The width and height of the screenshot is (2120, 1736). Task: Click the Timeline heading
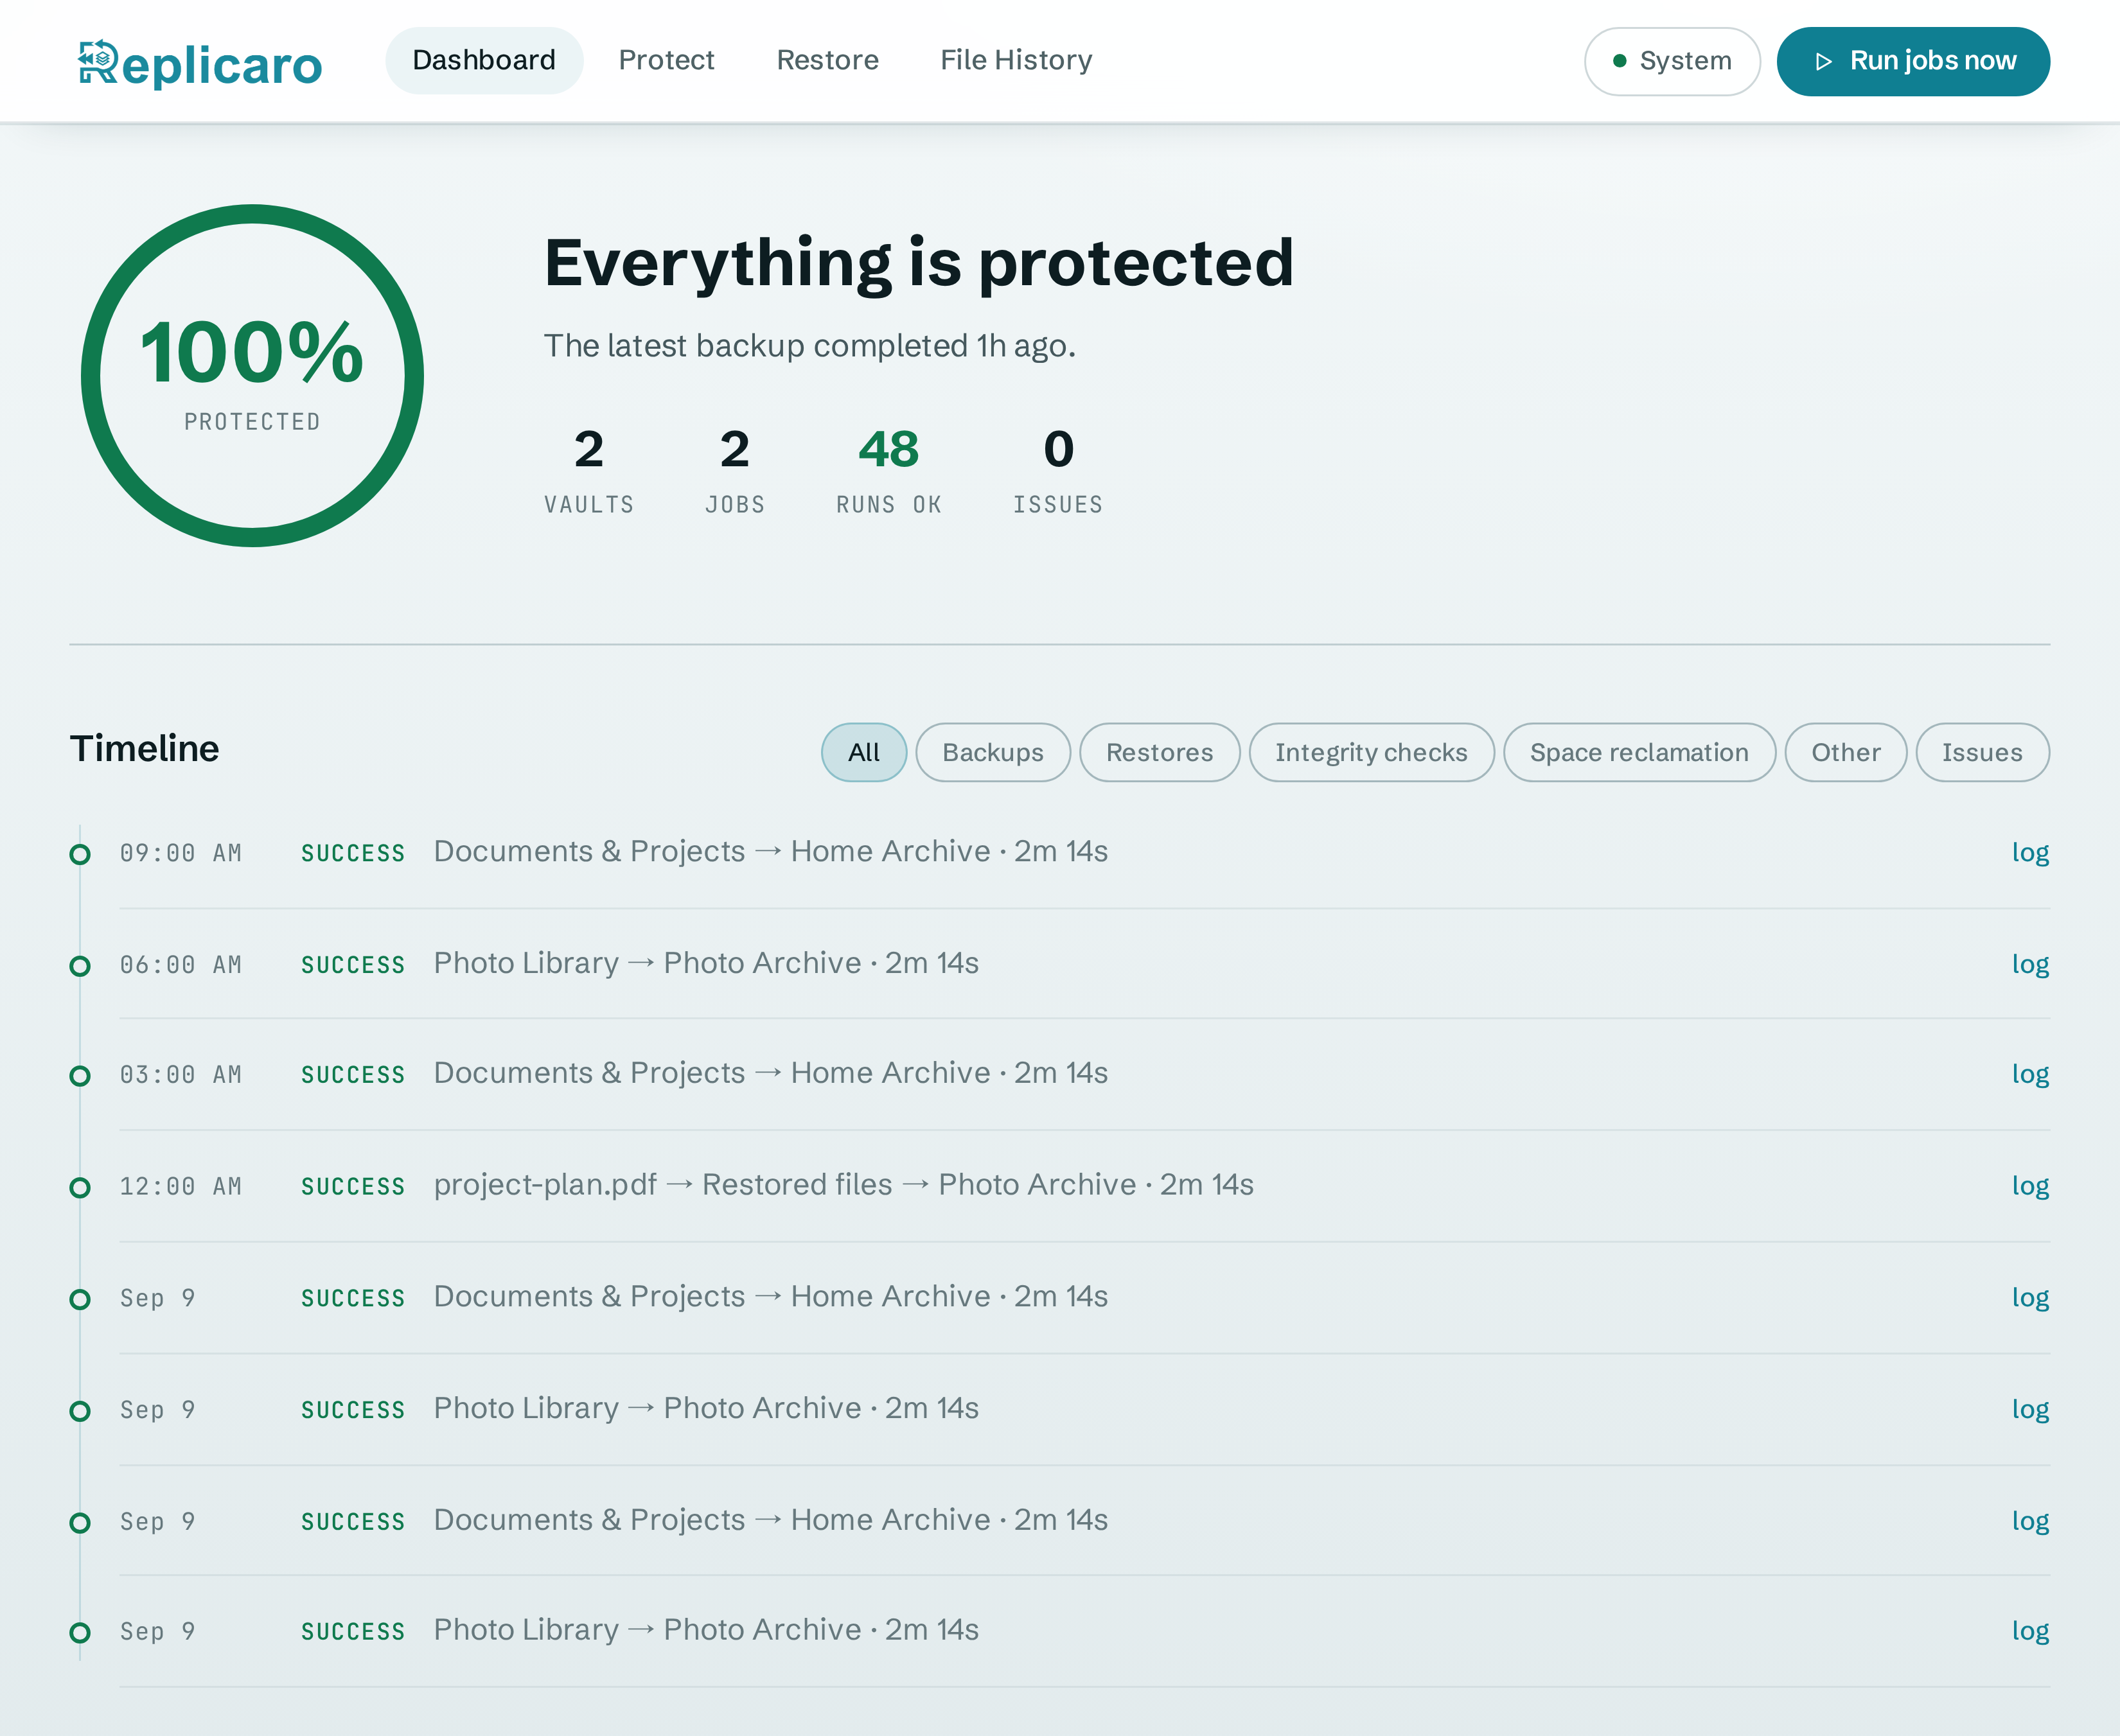[x=144, y=749]
